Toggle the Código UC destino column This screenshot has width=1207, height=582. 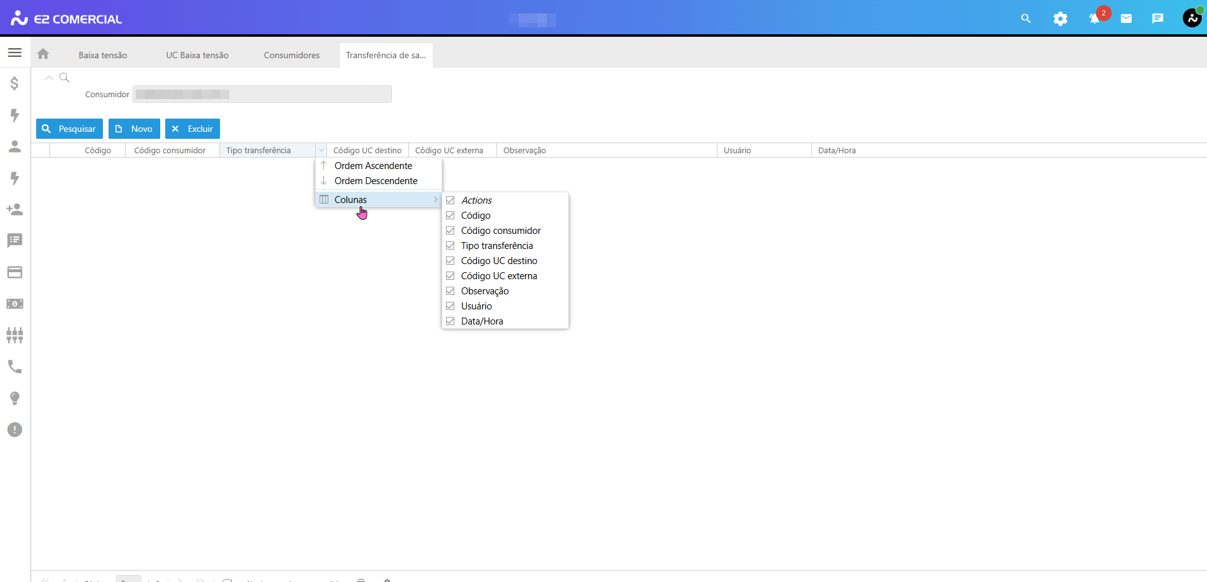tap(450, 261)
